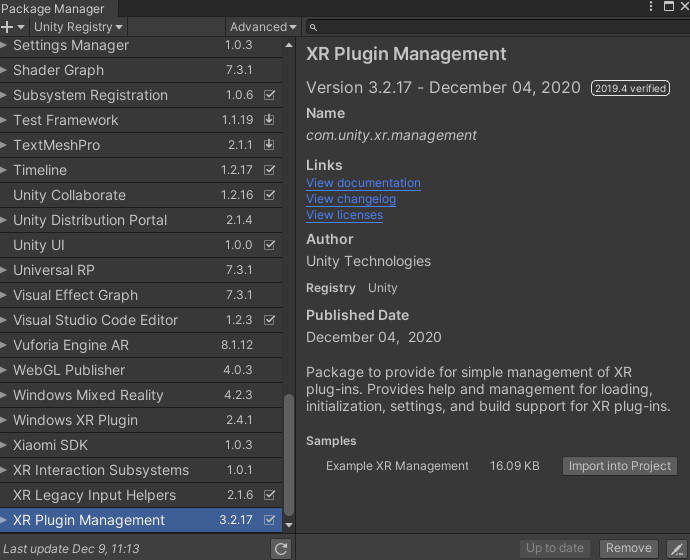Viewport: 690px width, 560px height.
Task: Click the package list scrollbar thumb
Action: pos(289,455)
